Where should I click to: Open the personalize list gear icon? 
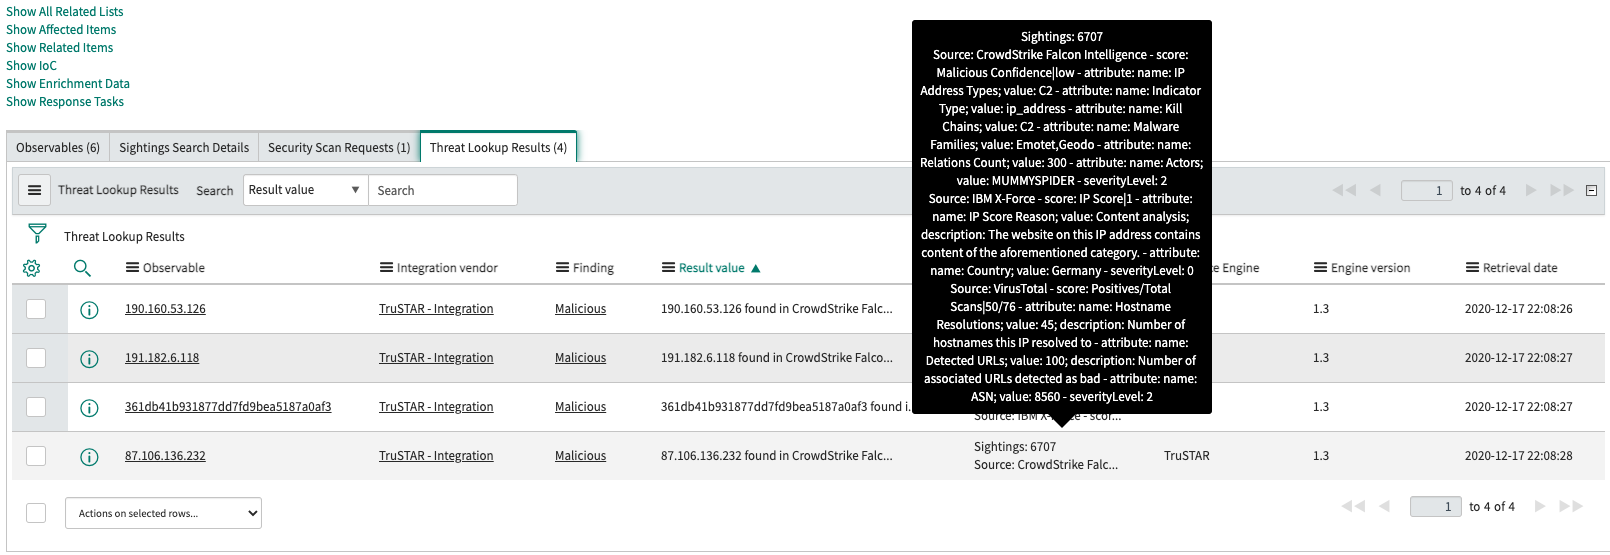coord(32,268)
